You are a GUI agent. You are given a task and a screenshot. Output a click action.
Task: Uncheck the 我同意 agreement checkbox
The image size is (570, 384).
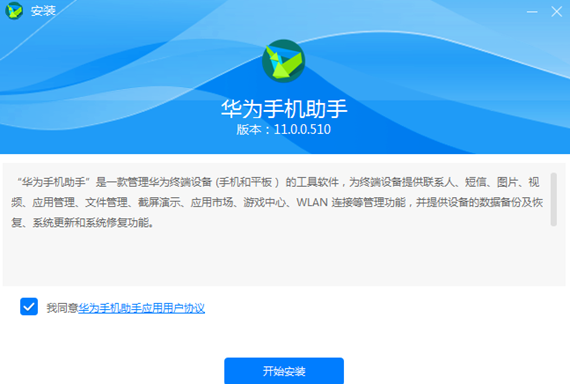click(x=29, y=307)
